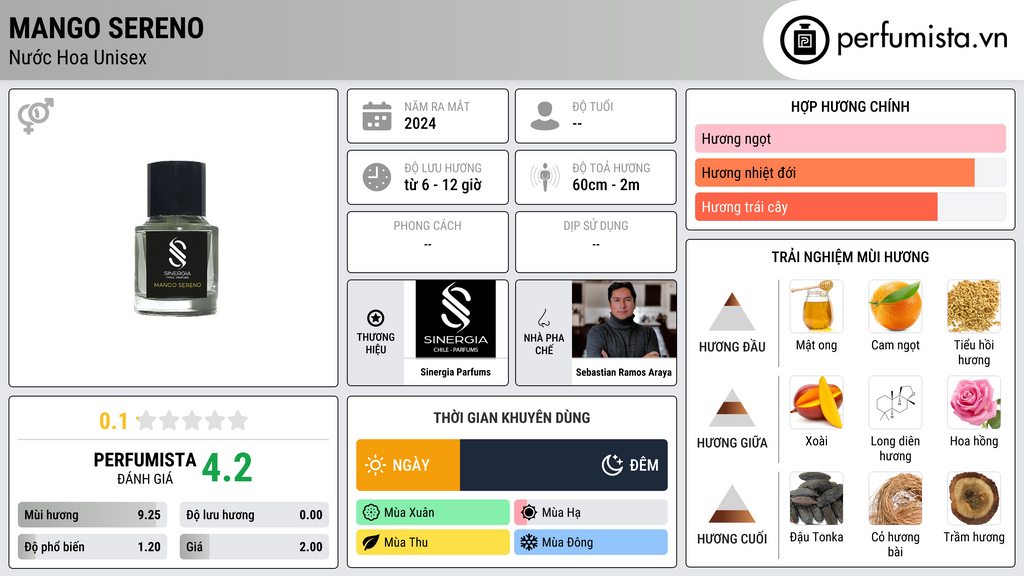Click the person icon beside Độ tuổi
Image resolution: width=1024 pixels, height=576 pixels.
tap(545, 116)
